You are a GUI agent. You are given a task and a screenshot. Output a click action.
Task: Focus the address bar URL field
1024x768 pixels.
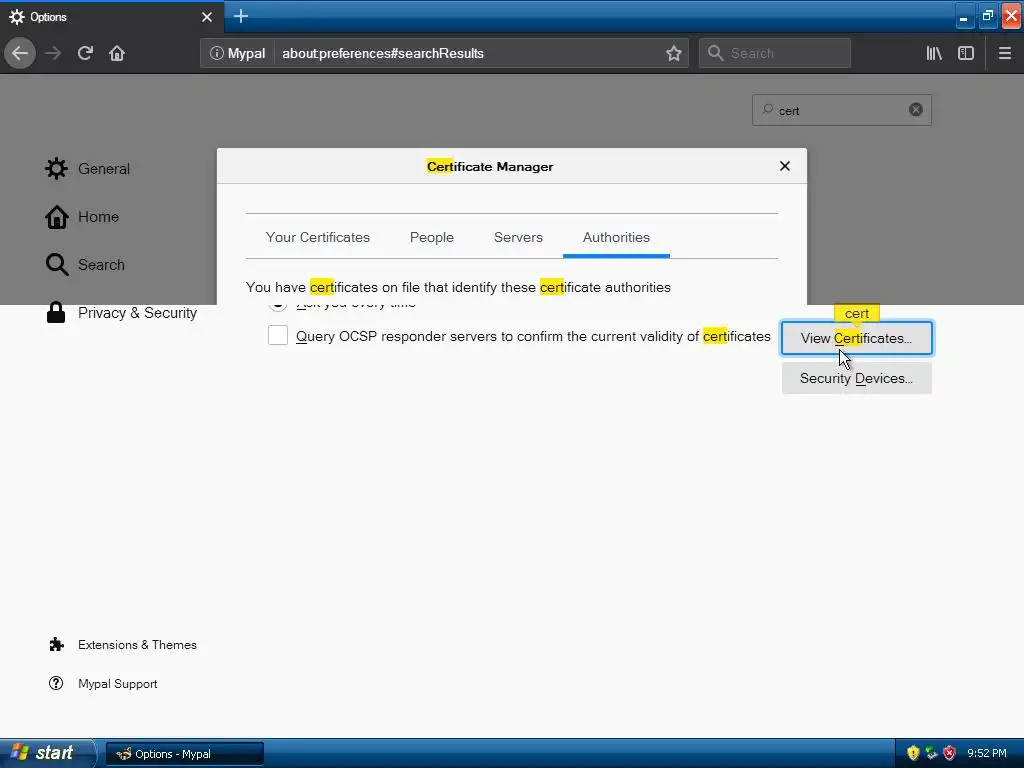(x=467, y=53)
